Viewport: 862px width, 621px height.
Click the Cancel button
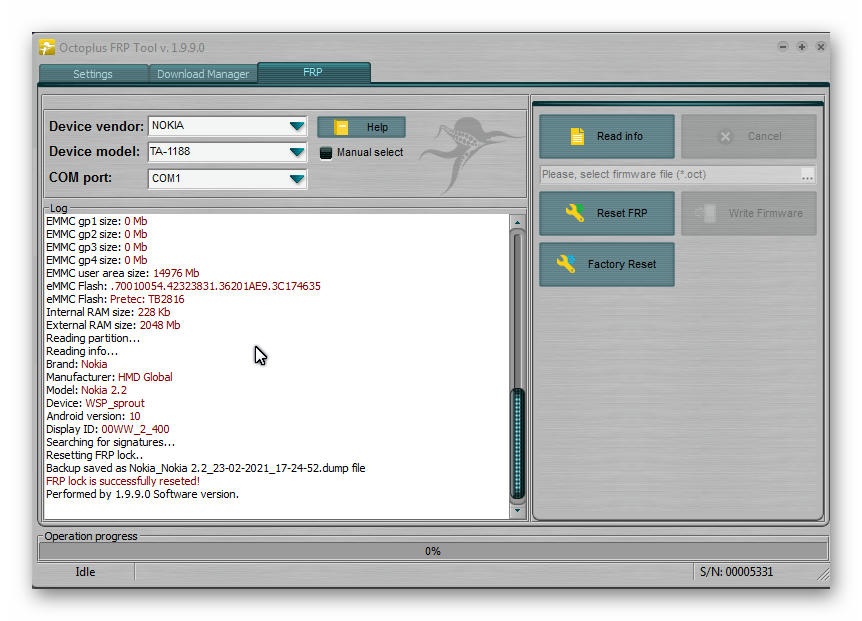point(749,136)
